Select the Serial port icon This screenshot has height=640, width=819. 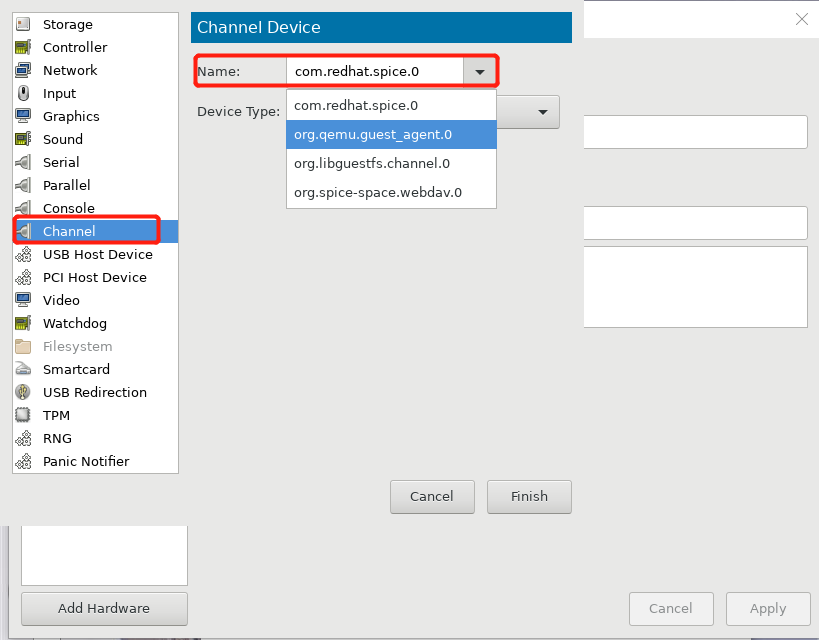23,162
